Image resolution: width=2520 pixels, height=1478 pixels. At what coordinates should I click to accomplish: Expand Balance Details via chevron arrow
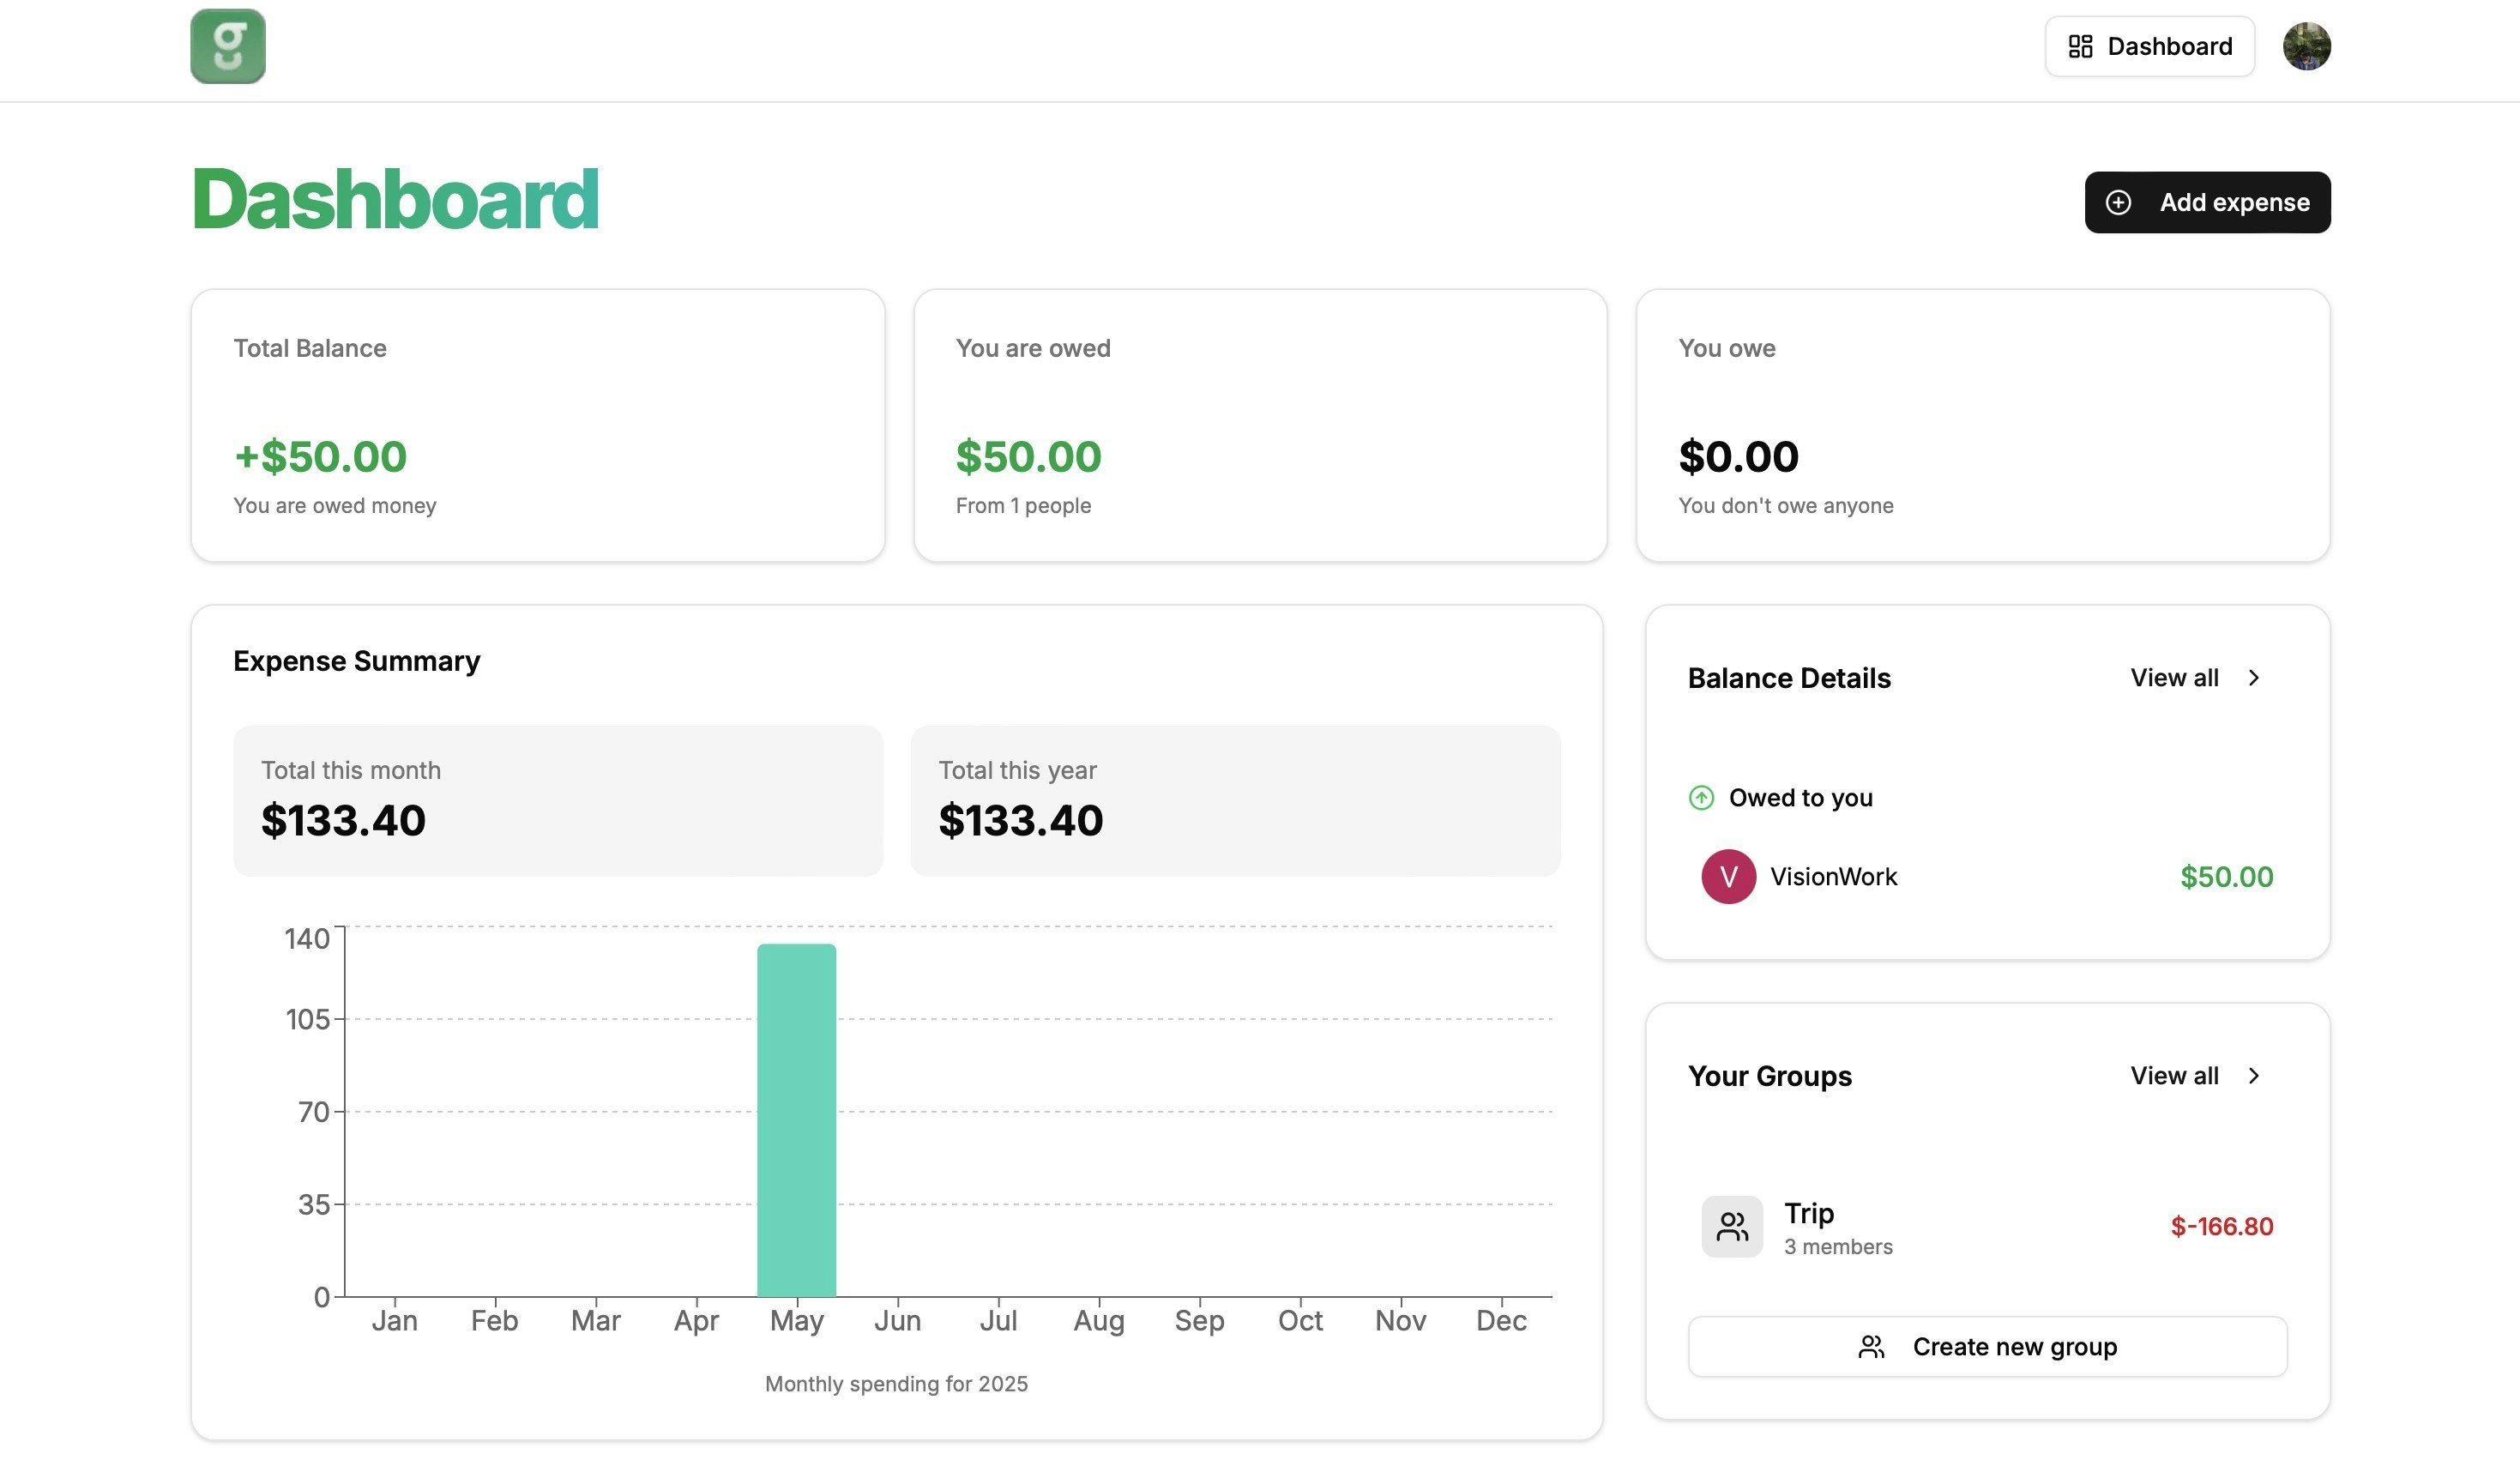point(2254,678)
